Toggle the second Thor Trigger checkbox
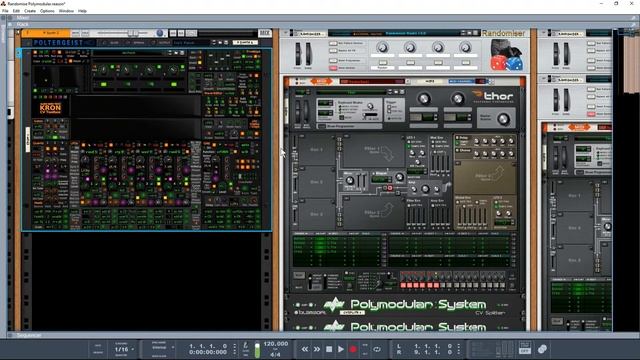The width and height of the screenshot is (640, 360). pos(389,111)
